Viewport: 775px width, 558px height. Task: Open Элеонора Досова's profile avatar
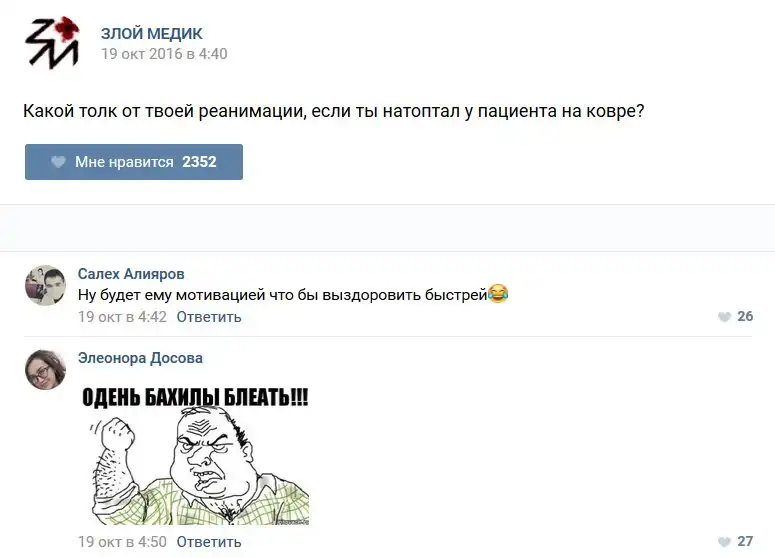pyautogui.click(x=45, y=370)
